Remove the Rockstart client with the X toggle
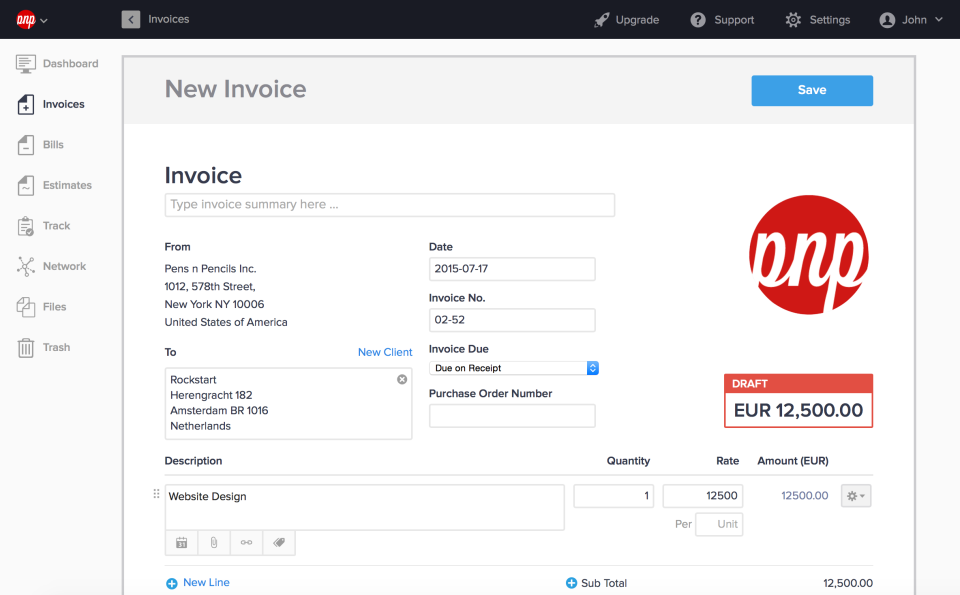Image resolution: width=960 pixels, height=595 pixels. pyautogui.click(x=402, y=379)
